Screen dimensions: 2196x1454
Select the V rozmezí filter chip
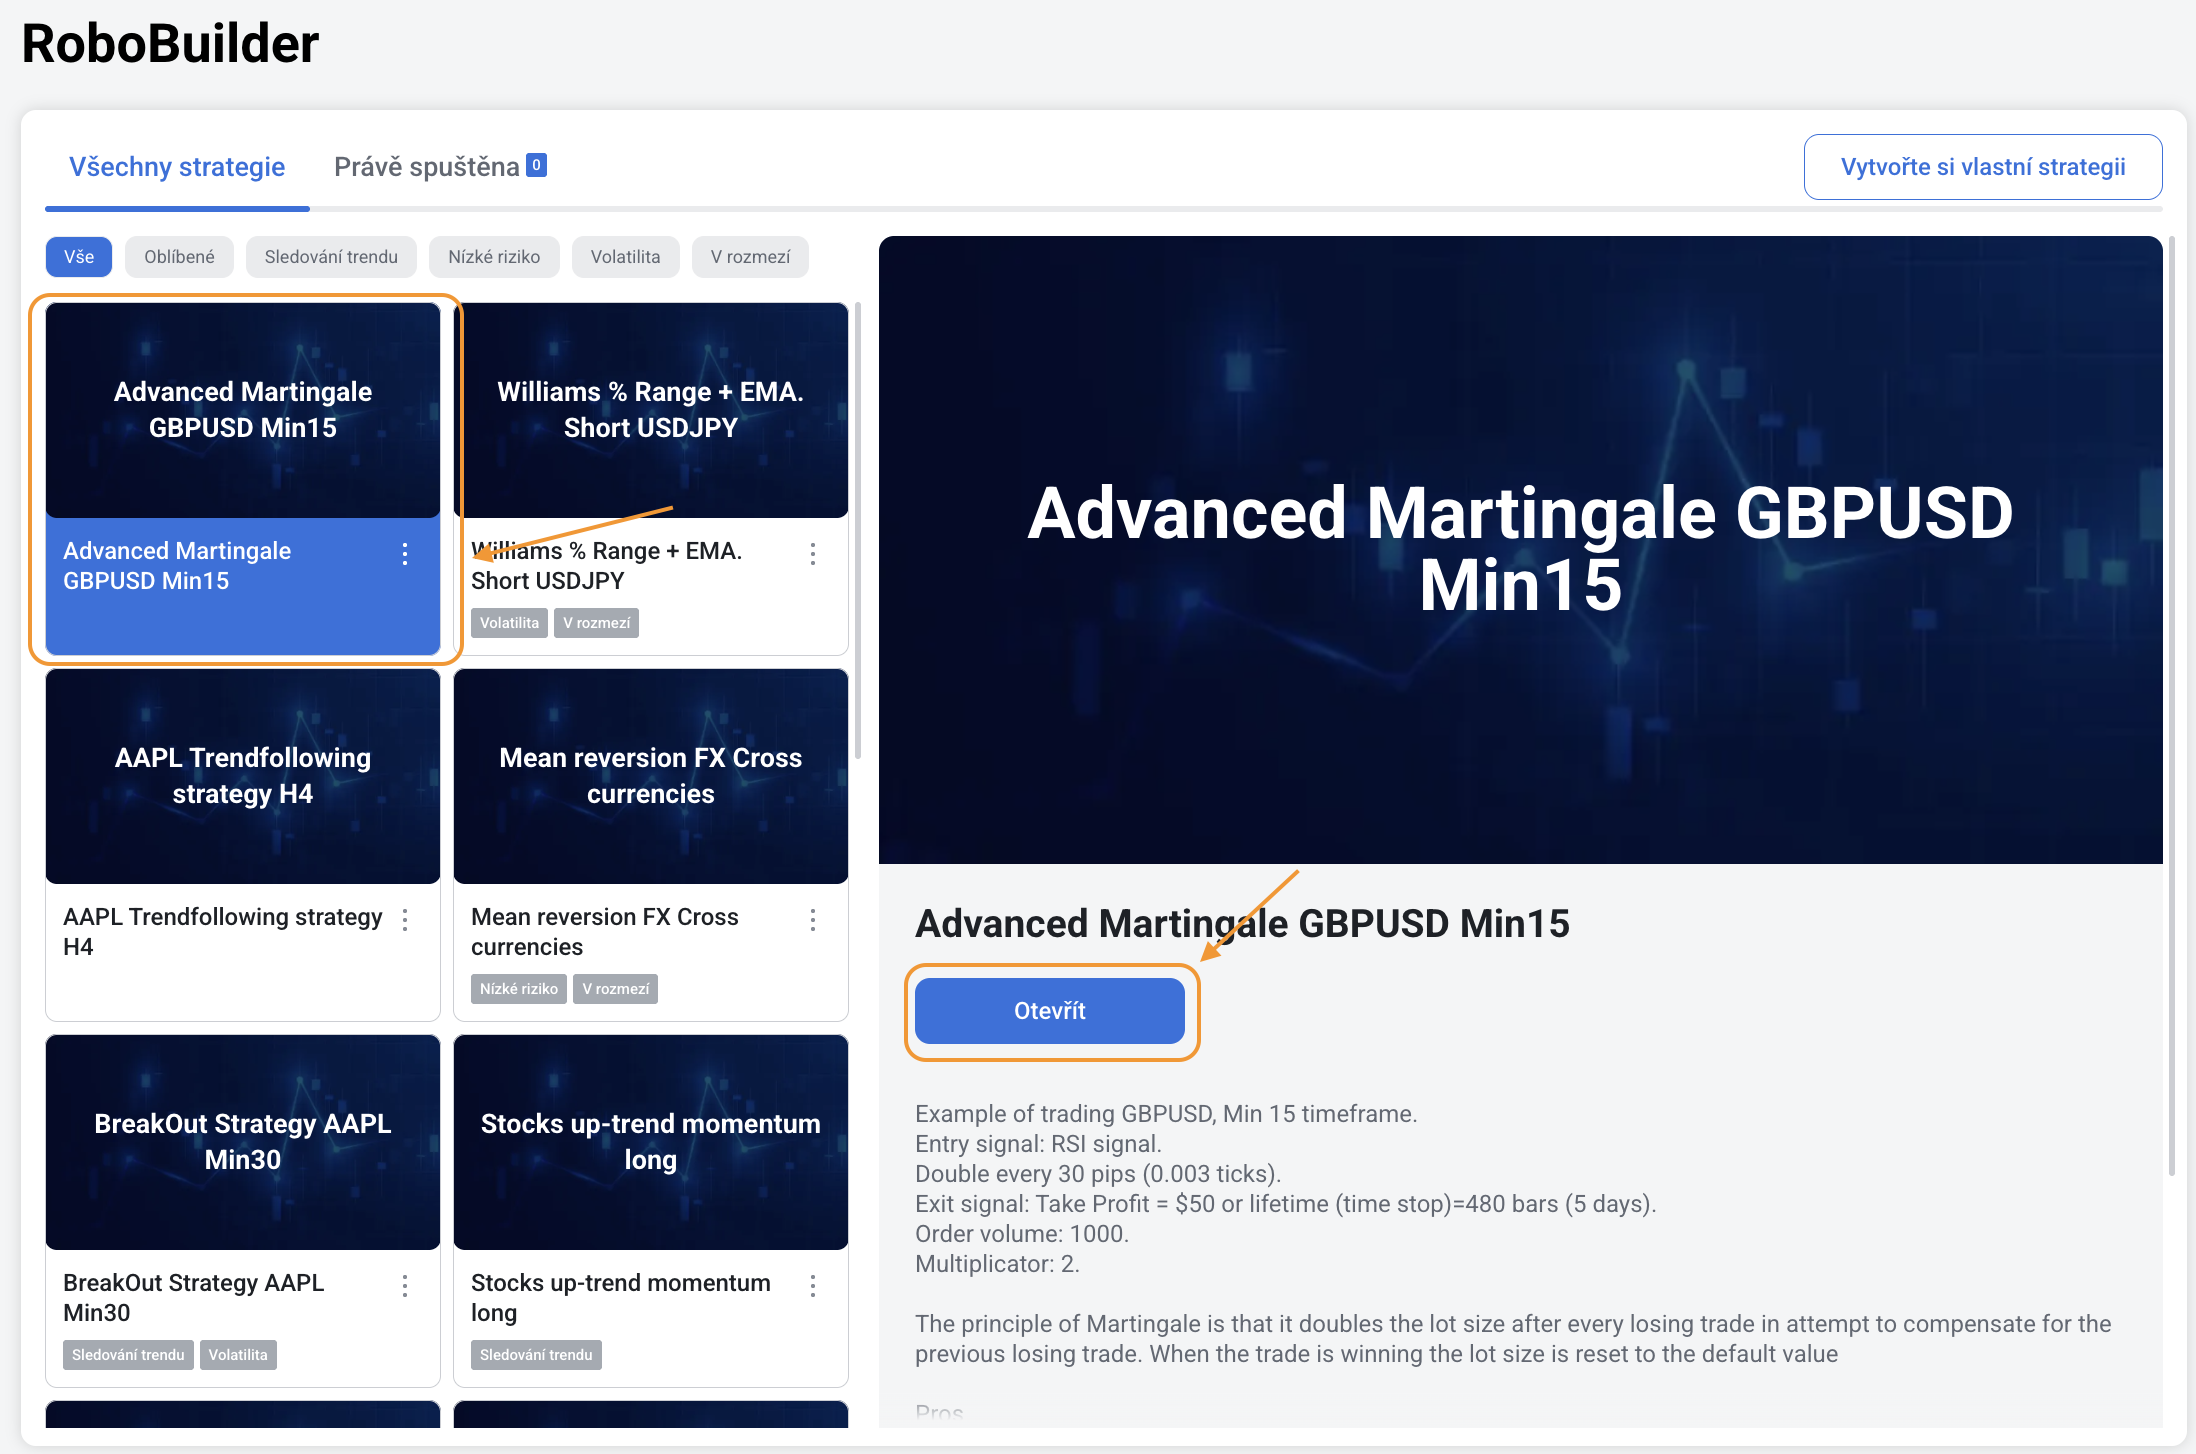click(x=750, y=257)
